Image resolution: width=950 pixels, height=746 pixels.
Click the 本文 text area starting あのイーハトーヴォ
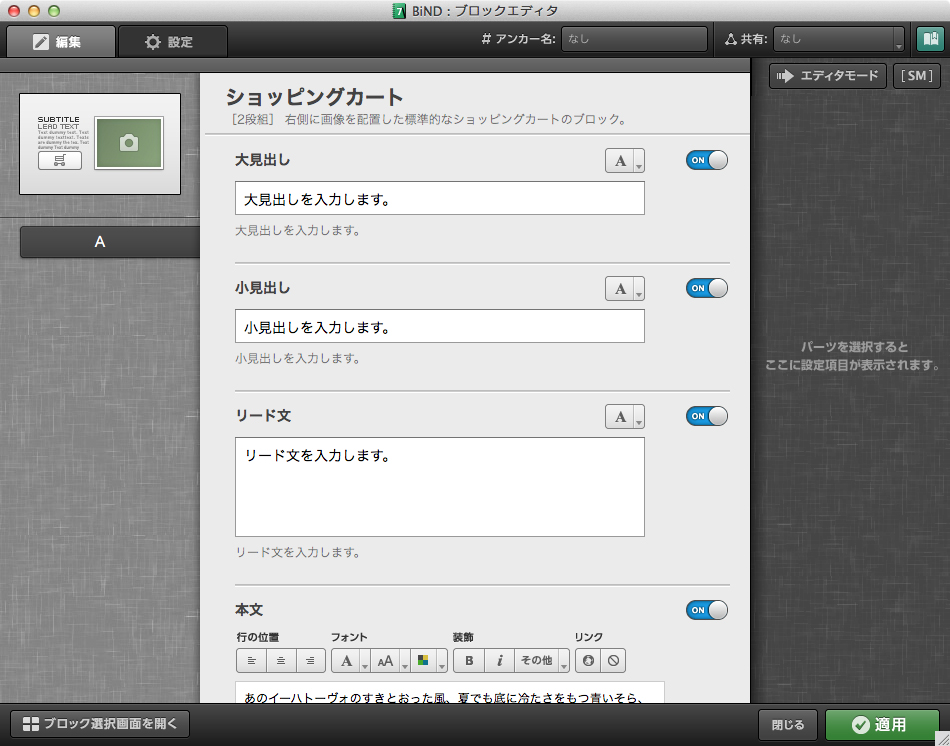click(x=450, y=692)
